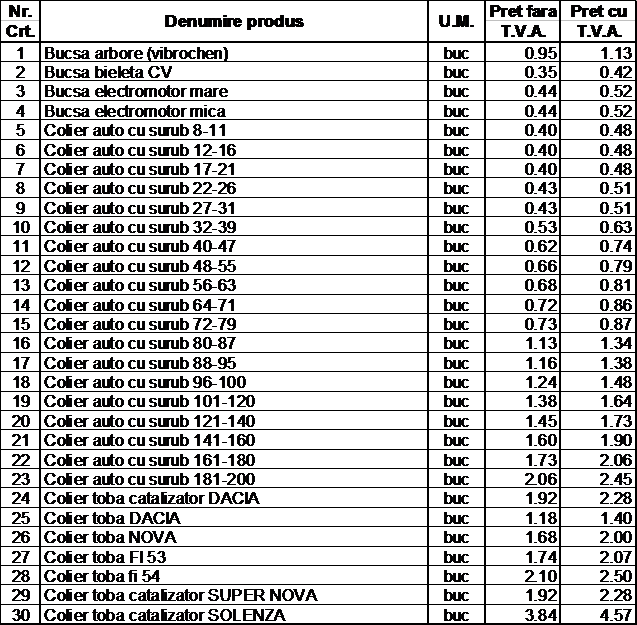
Task: Click 'Colier auto cu surub 141-160'
Action: pyautogui.click(x=150, y=441)
